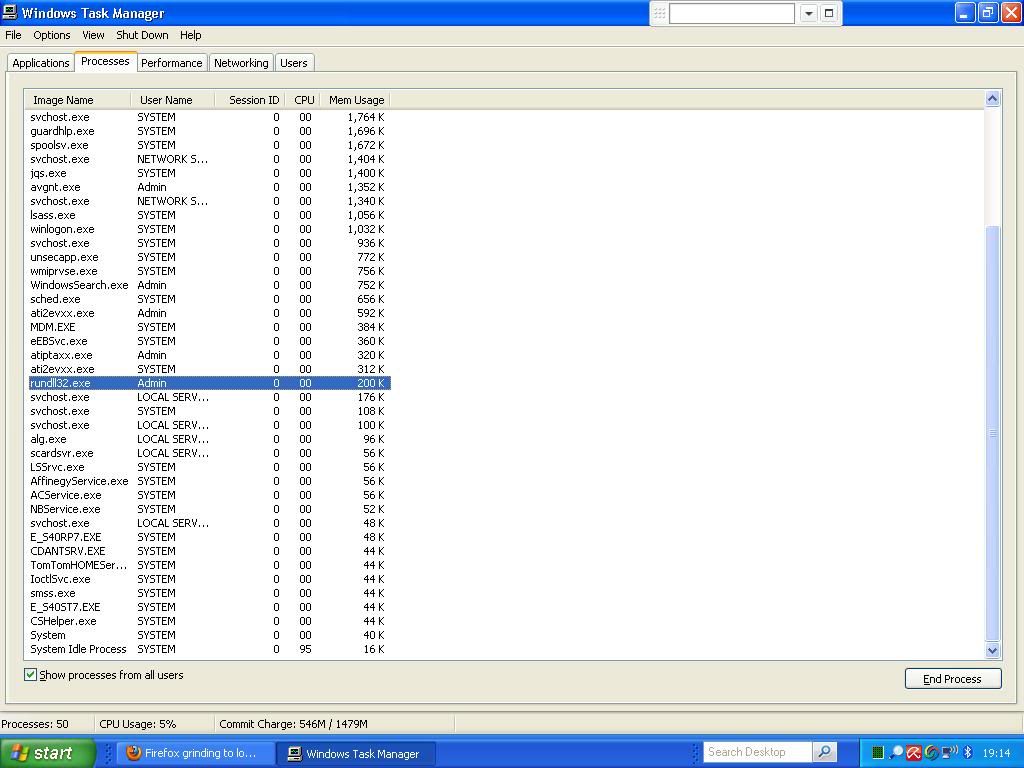Viewport: 1024px width, 768px height.
Task: Click the Start button
Action: point(47,753)
